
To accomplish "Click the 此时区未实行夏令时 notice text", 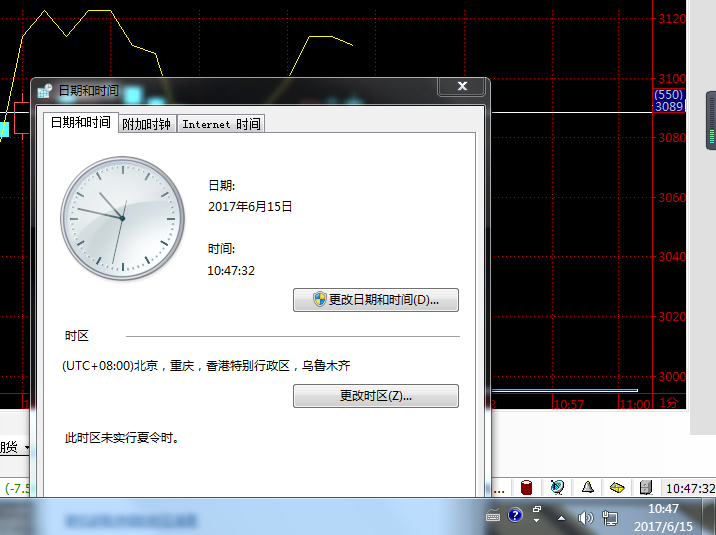I will [122, 438].
